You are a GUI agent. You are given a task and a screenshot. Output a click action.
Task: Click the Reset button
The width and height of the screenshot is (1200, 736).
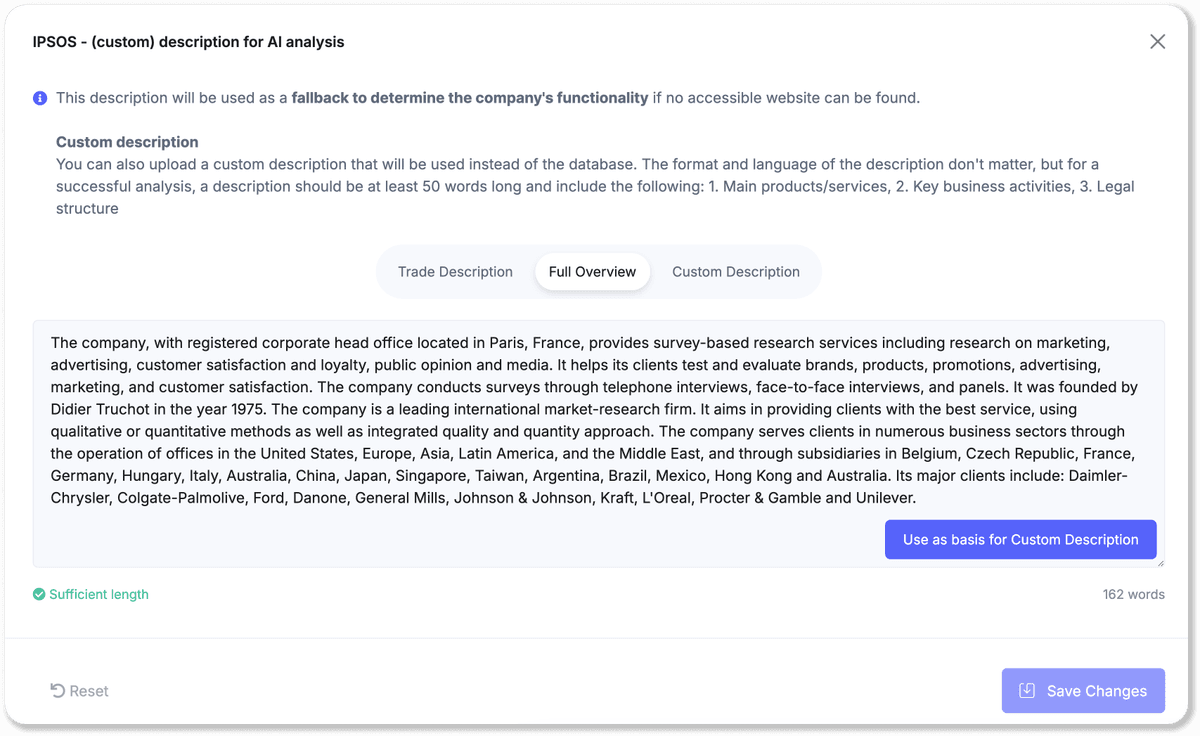coord(79,691)
